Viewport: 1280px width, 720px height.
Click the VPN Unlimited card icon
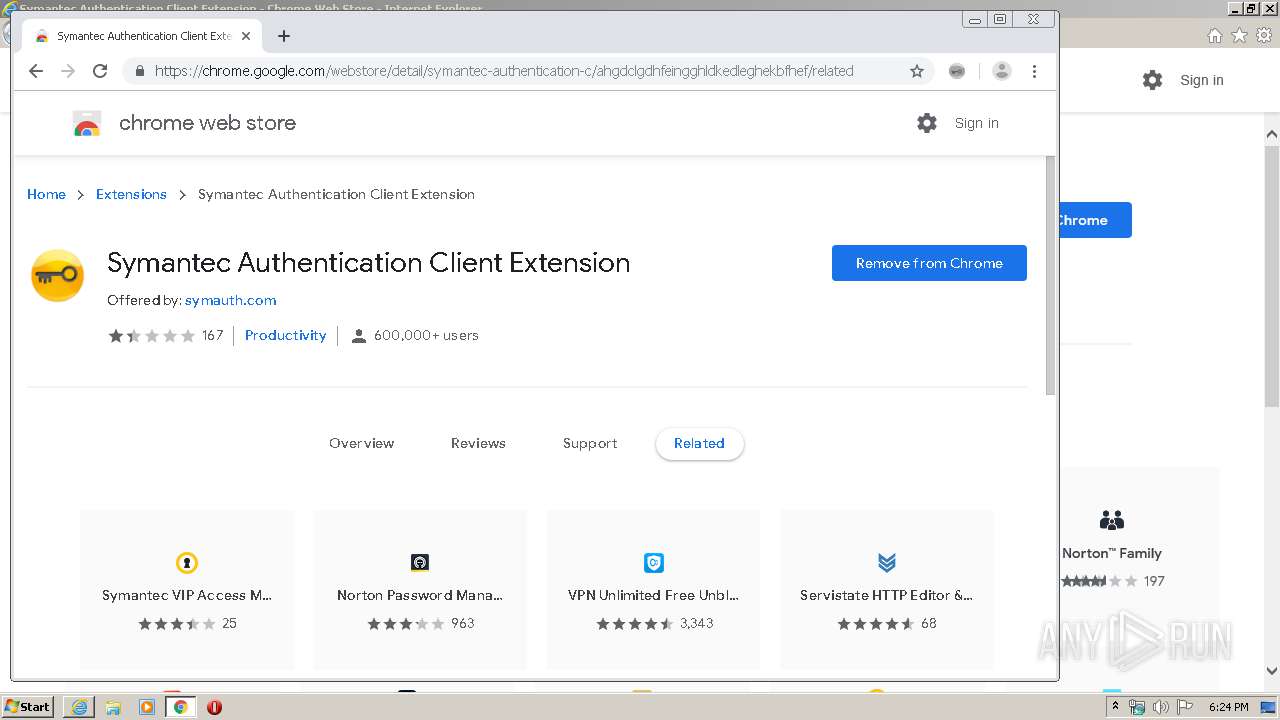[654, 562]
